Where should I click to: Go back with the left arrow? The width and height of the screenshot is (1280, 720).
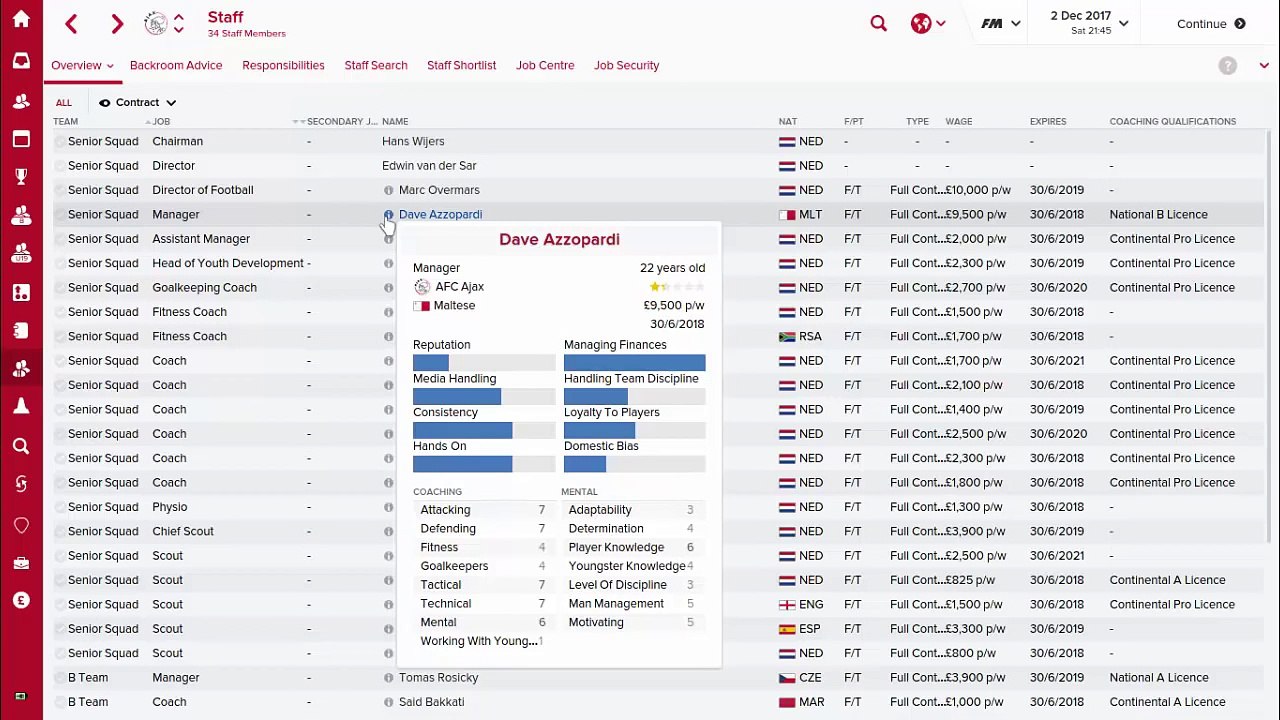(x=71, y=23)
